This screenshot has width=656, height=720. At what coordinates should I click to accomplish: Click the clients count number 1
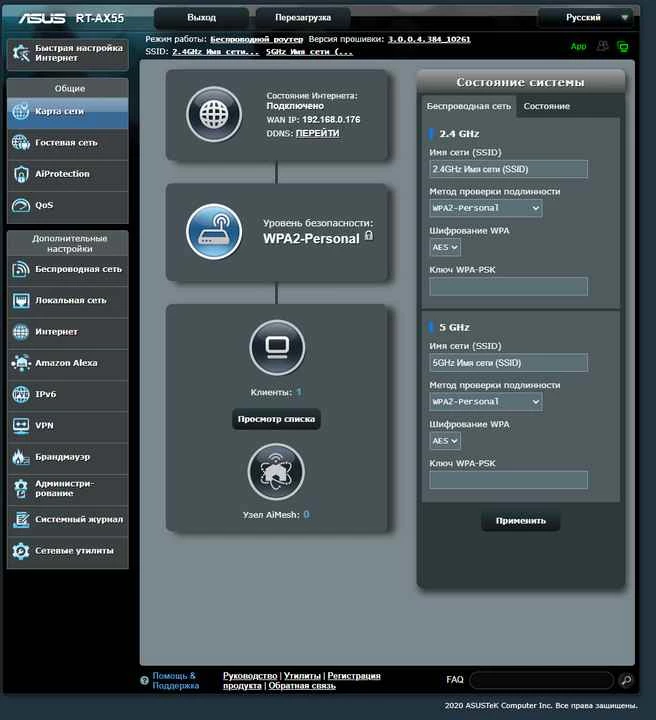coord(298,393)
